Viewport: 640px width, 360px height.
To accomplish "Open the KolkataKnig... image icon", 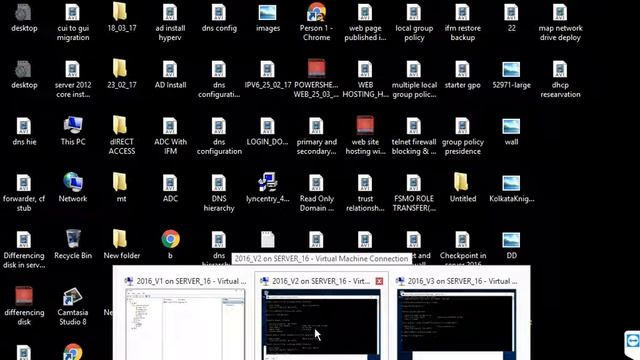I will [x=511, y=183].
